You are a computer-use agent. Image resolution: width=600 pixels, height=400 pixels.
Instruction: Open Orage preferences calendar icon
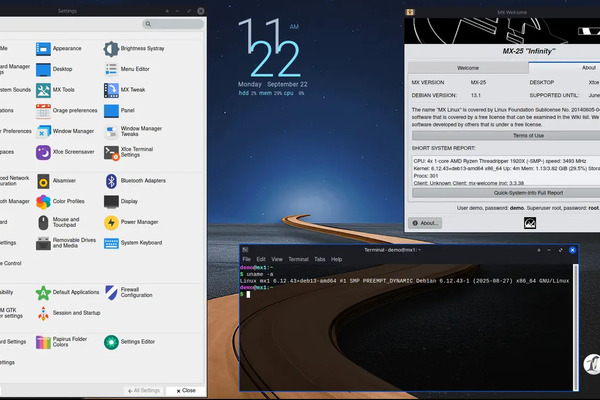[x=43, y=111]
